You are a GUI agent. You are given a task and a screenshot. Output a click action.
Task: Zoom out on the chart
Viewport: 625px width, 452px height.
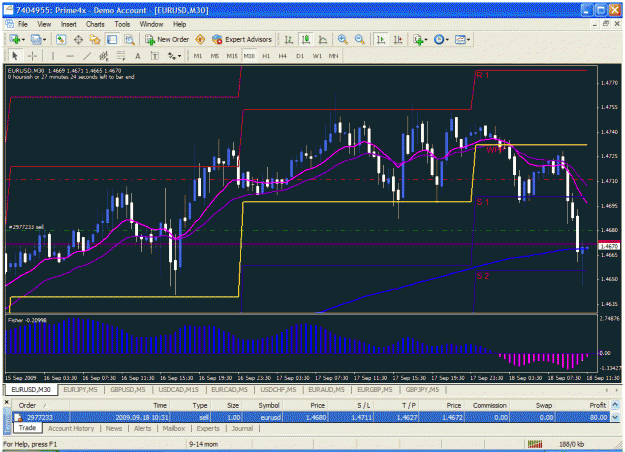point(360,39)
